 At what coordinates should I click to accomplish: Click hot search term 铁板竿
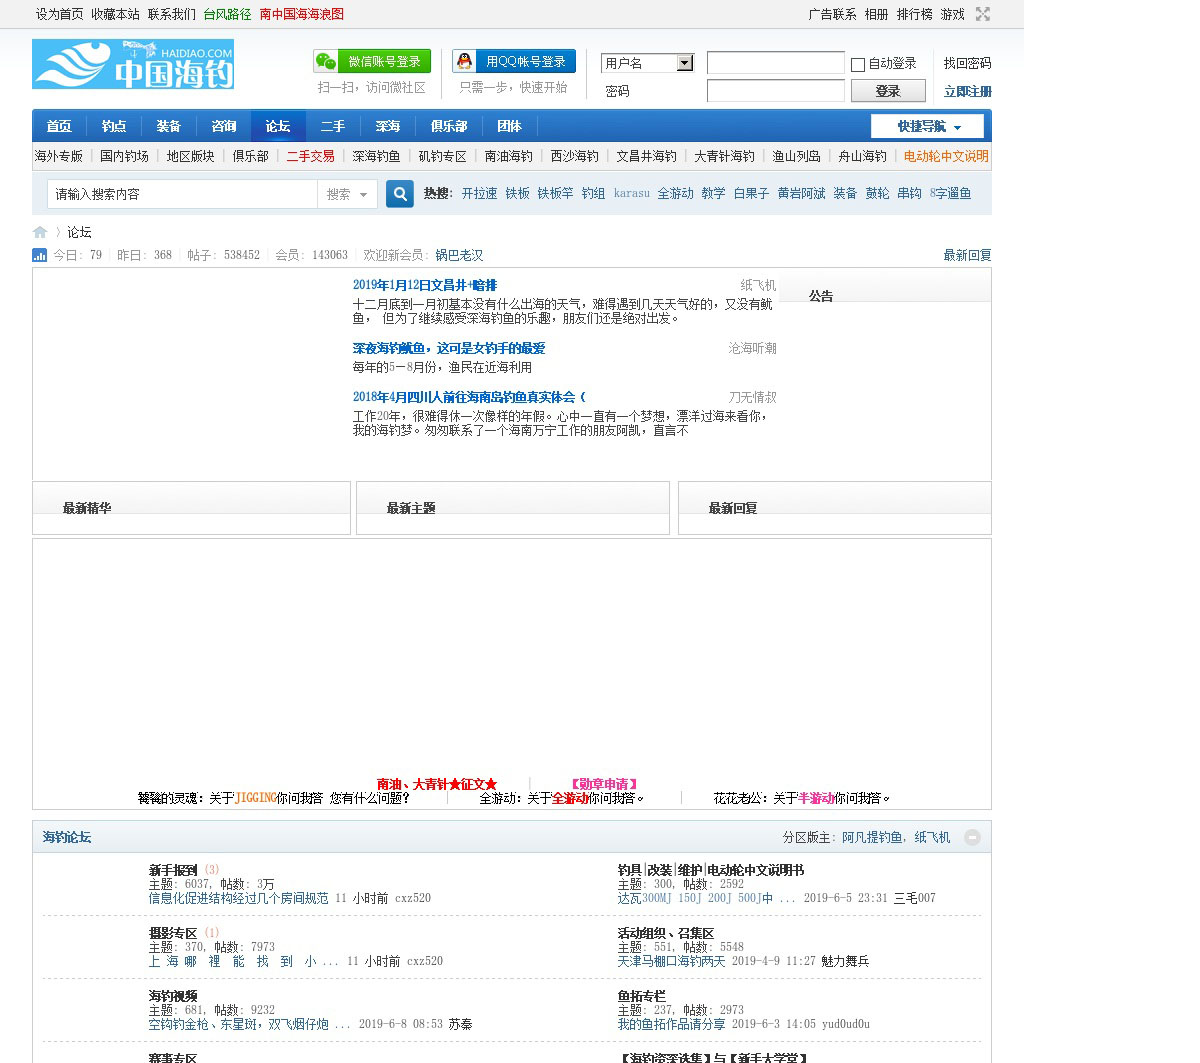[x=555, y=194]
